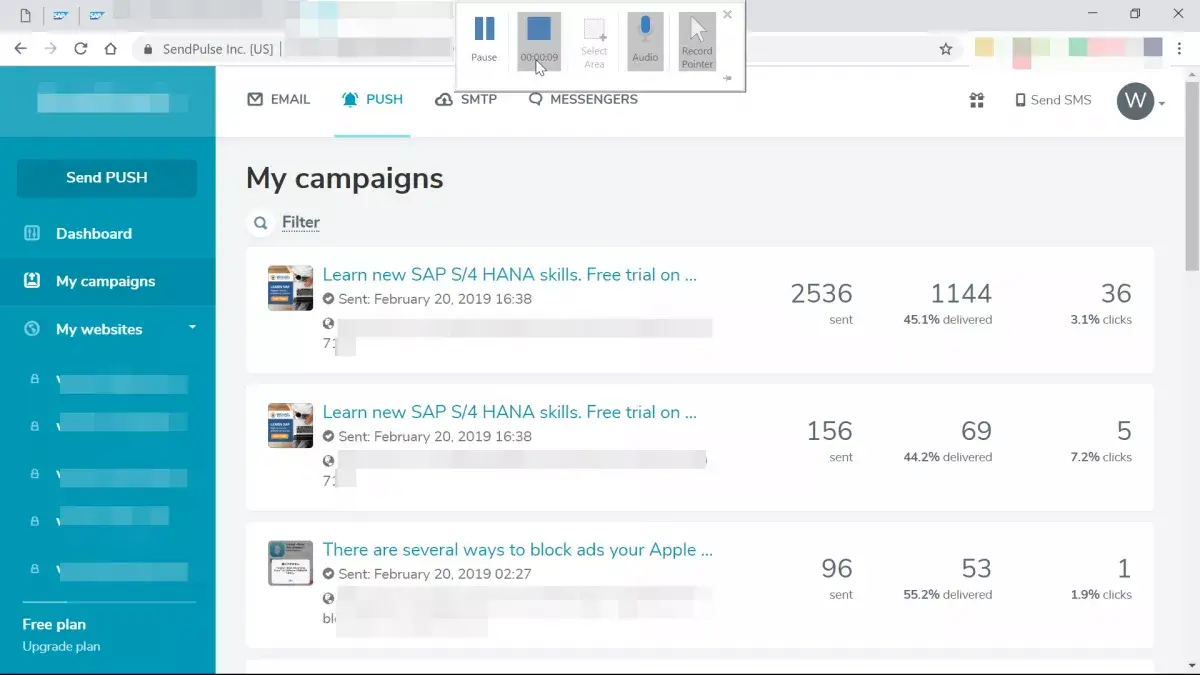The width and height of the screenshot is (1200, 675).
Task: Open the PUSH tab
Action: point(372,99)
